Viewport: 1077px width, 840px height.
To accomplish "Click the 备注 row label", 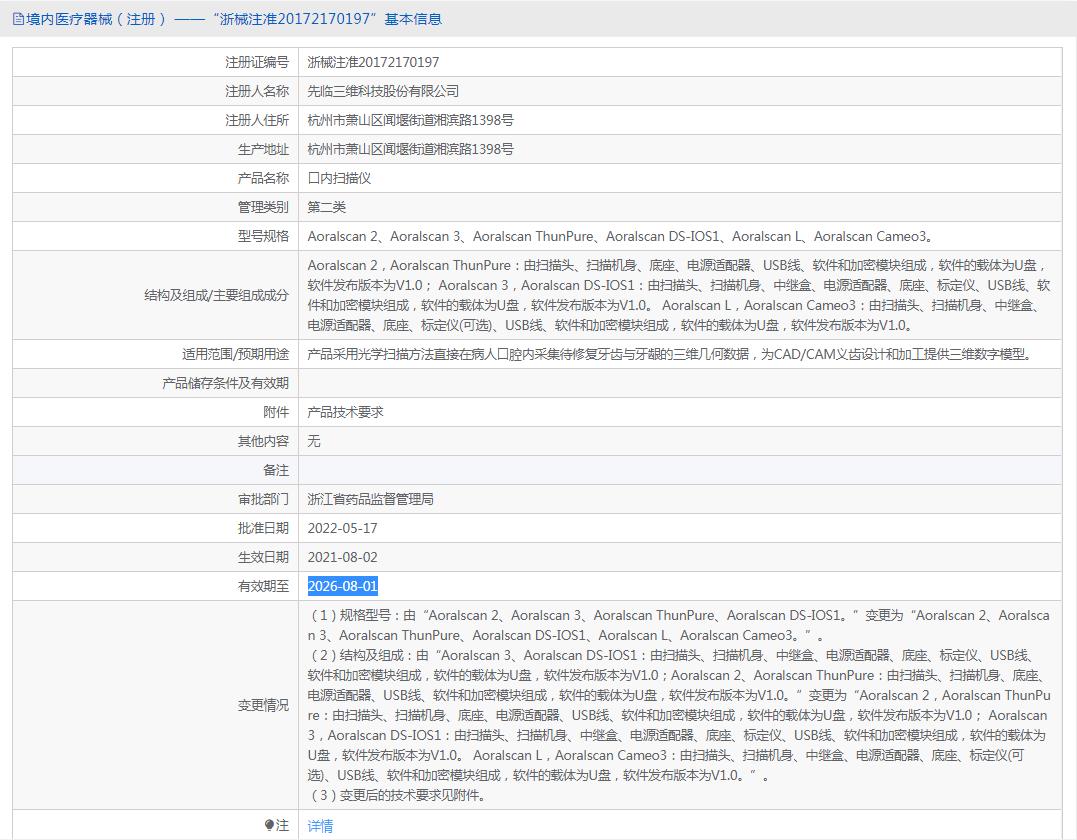I will tap(276, 470).
